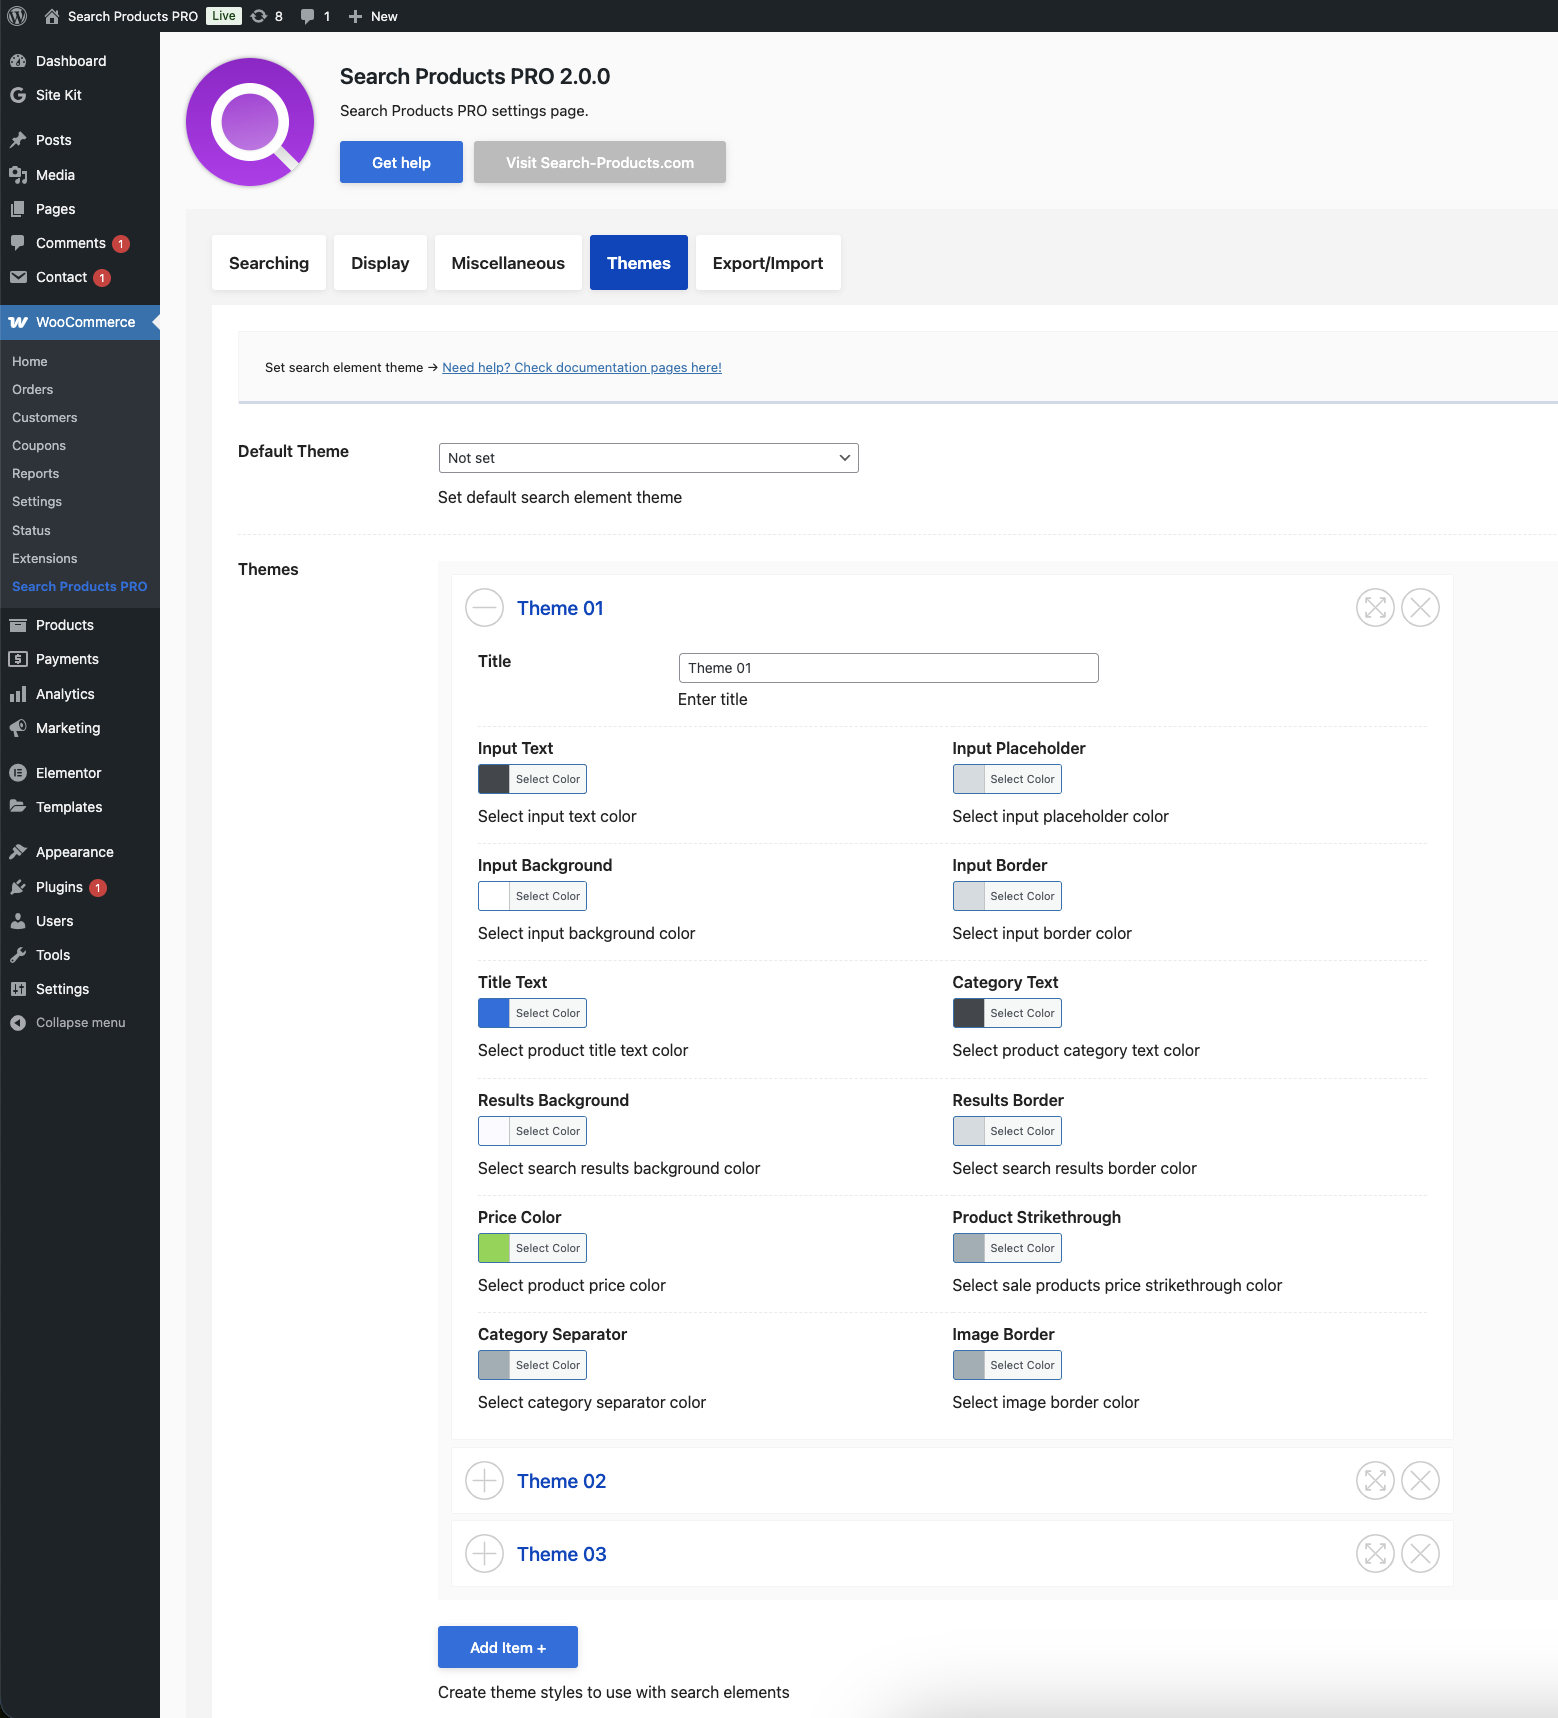1558x1718 pixels.
Task: Click the WordPress logo icon
Action: (17, 16)
